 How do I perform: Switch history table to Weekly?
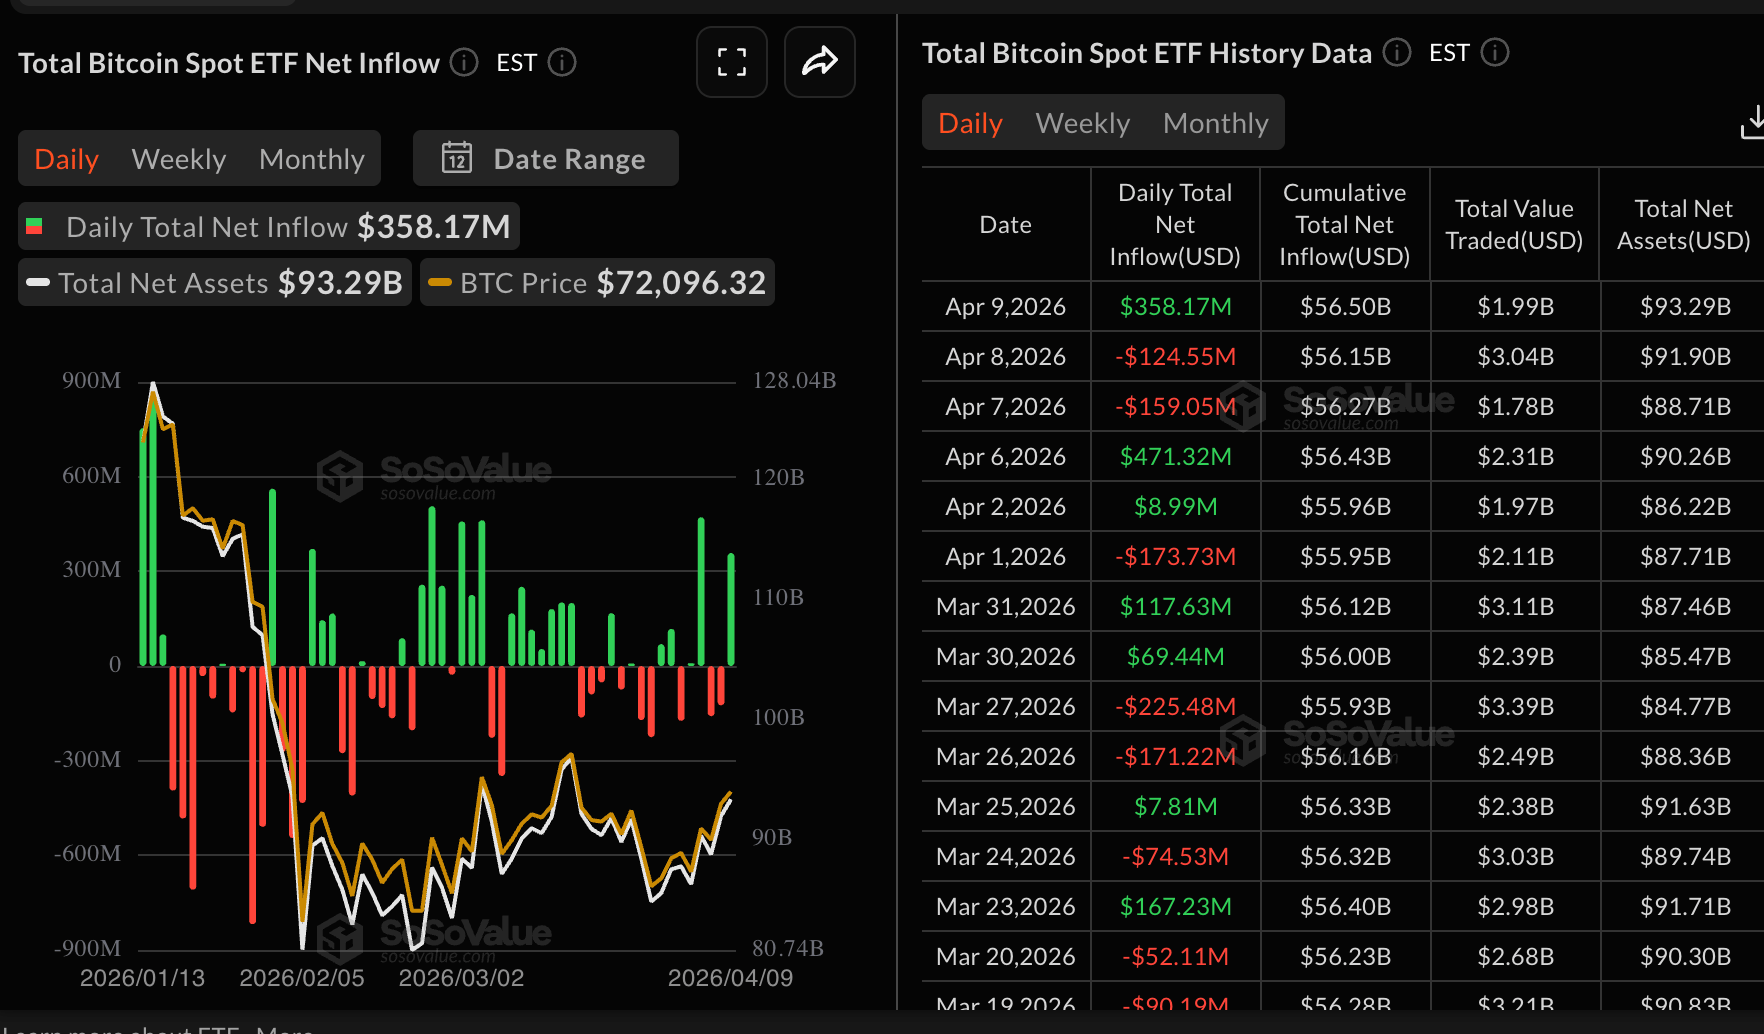tap(1082, 123)
